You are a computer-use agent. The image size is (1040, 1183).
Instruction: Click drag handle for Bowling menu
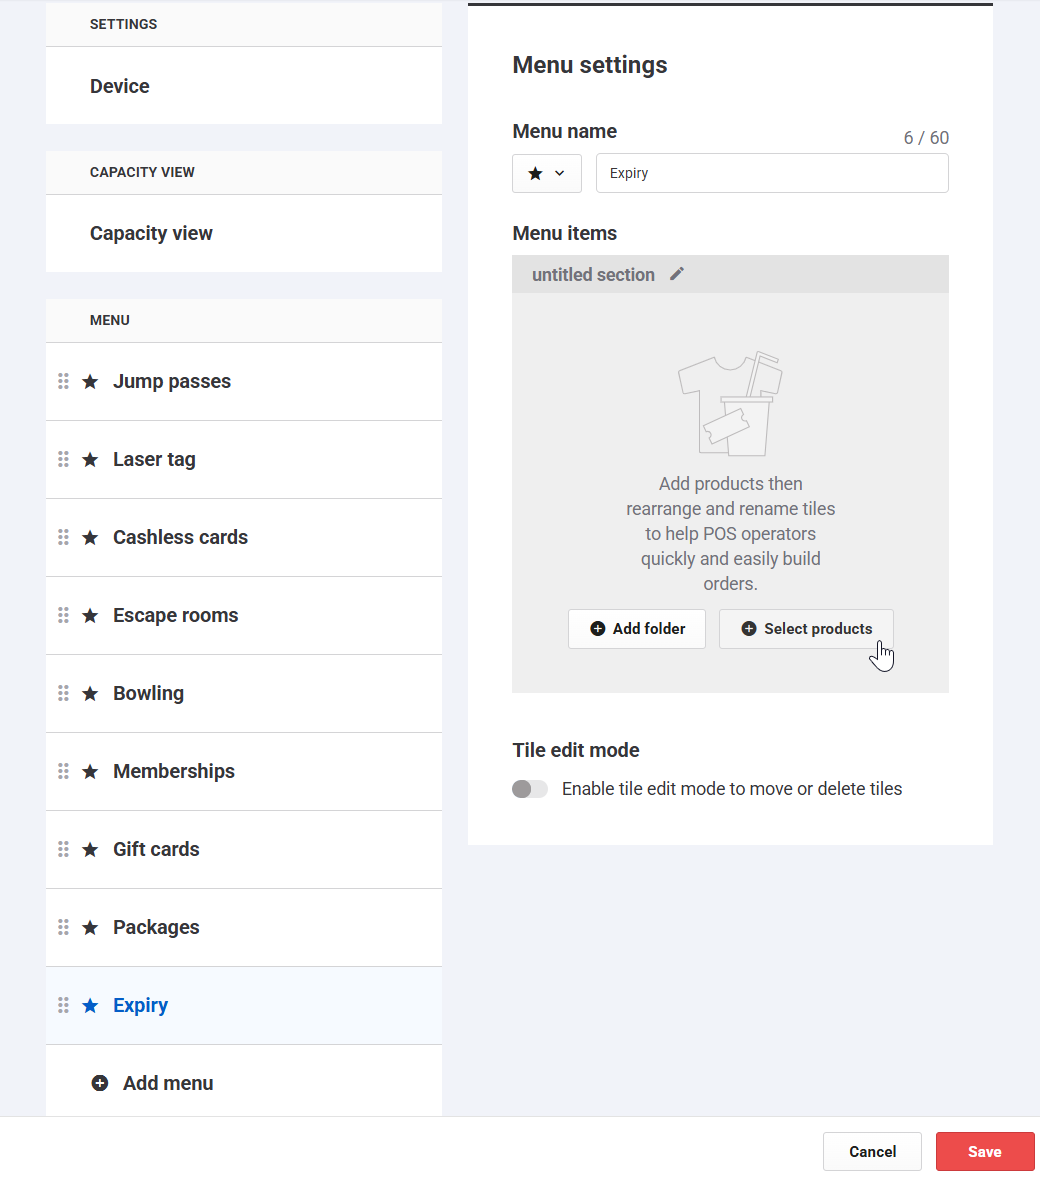click(63, 693)
